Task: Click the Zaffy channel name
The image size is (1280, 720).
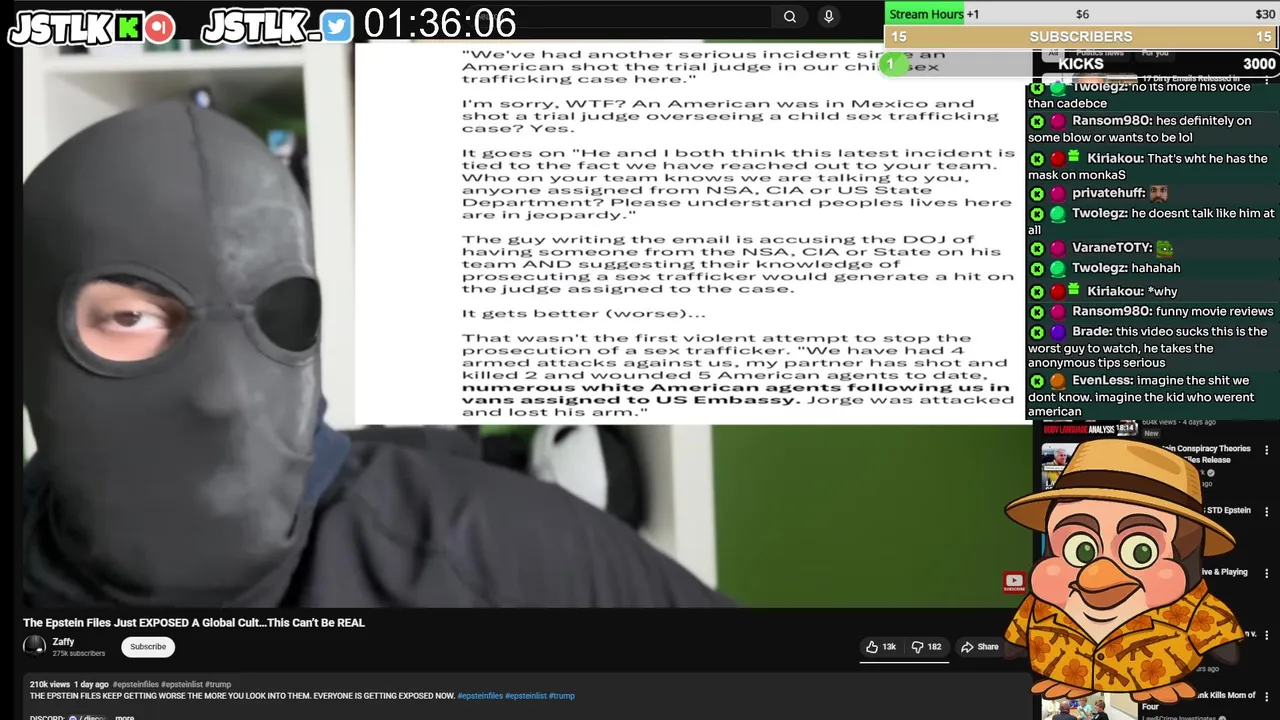Action: tap(63, 642)
